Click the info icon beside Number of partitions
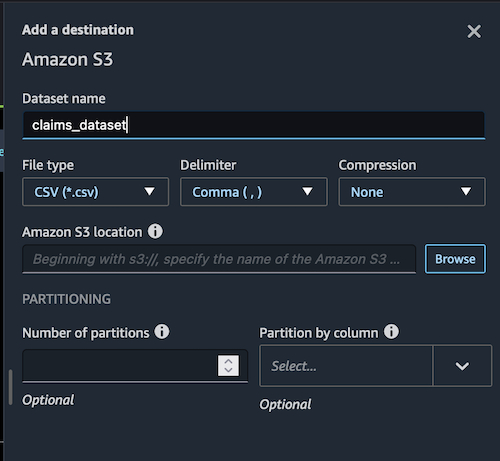The height and width of the screenshot is (461, 500). (162, 332)
